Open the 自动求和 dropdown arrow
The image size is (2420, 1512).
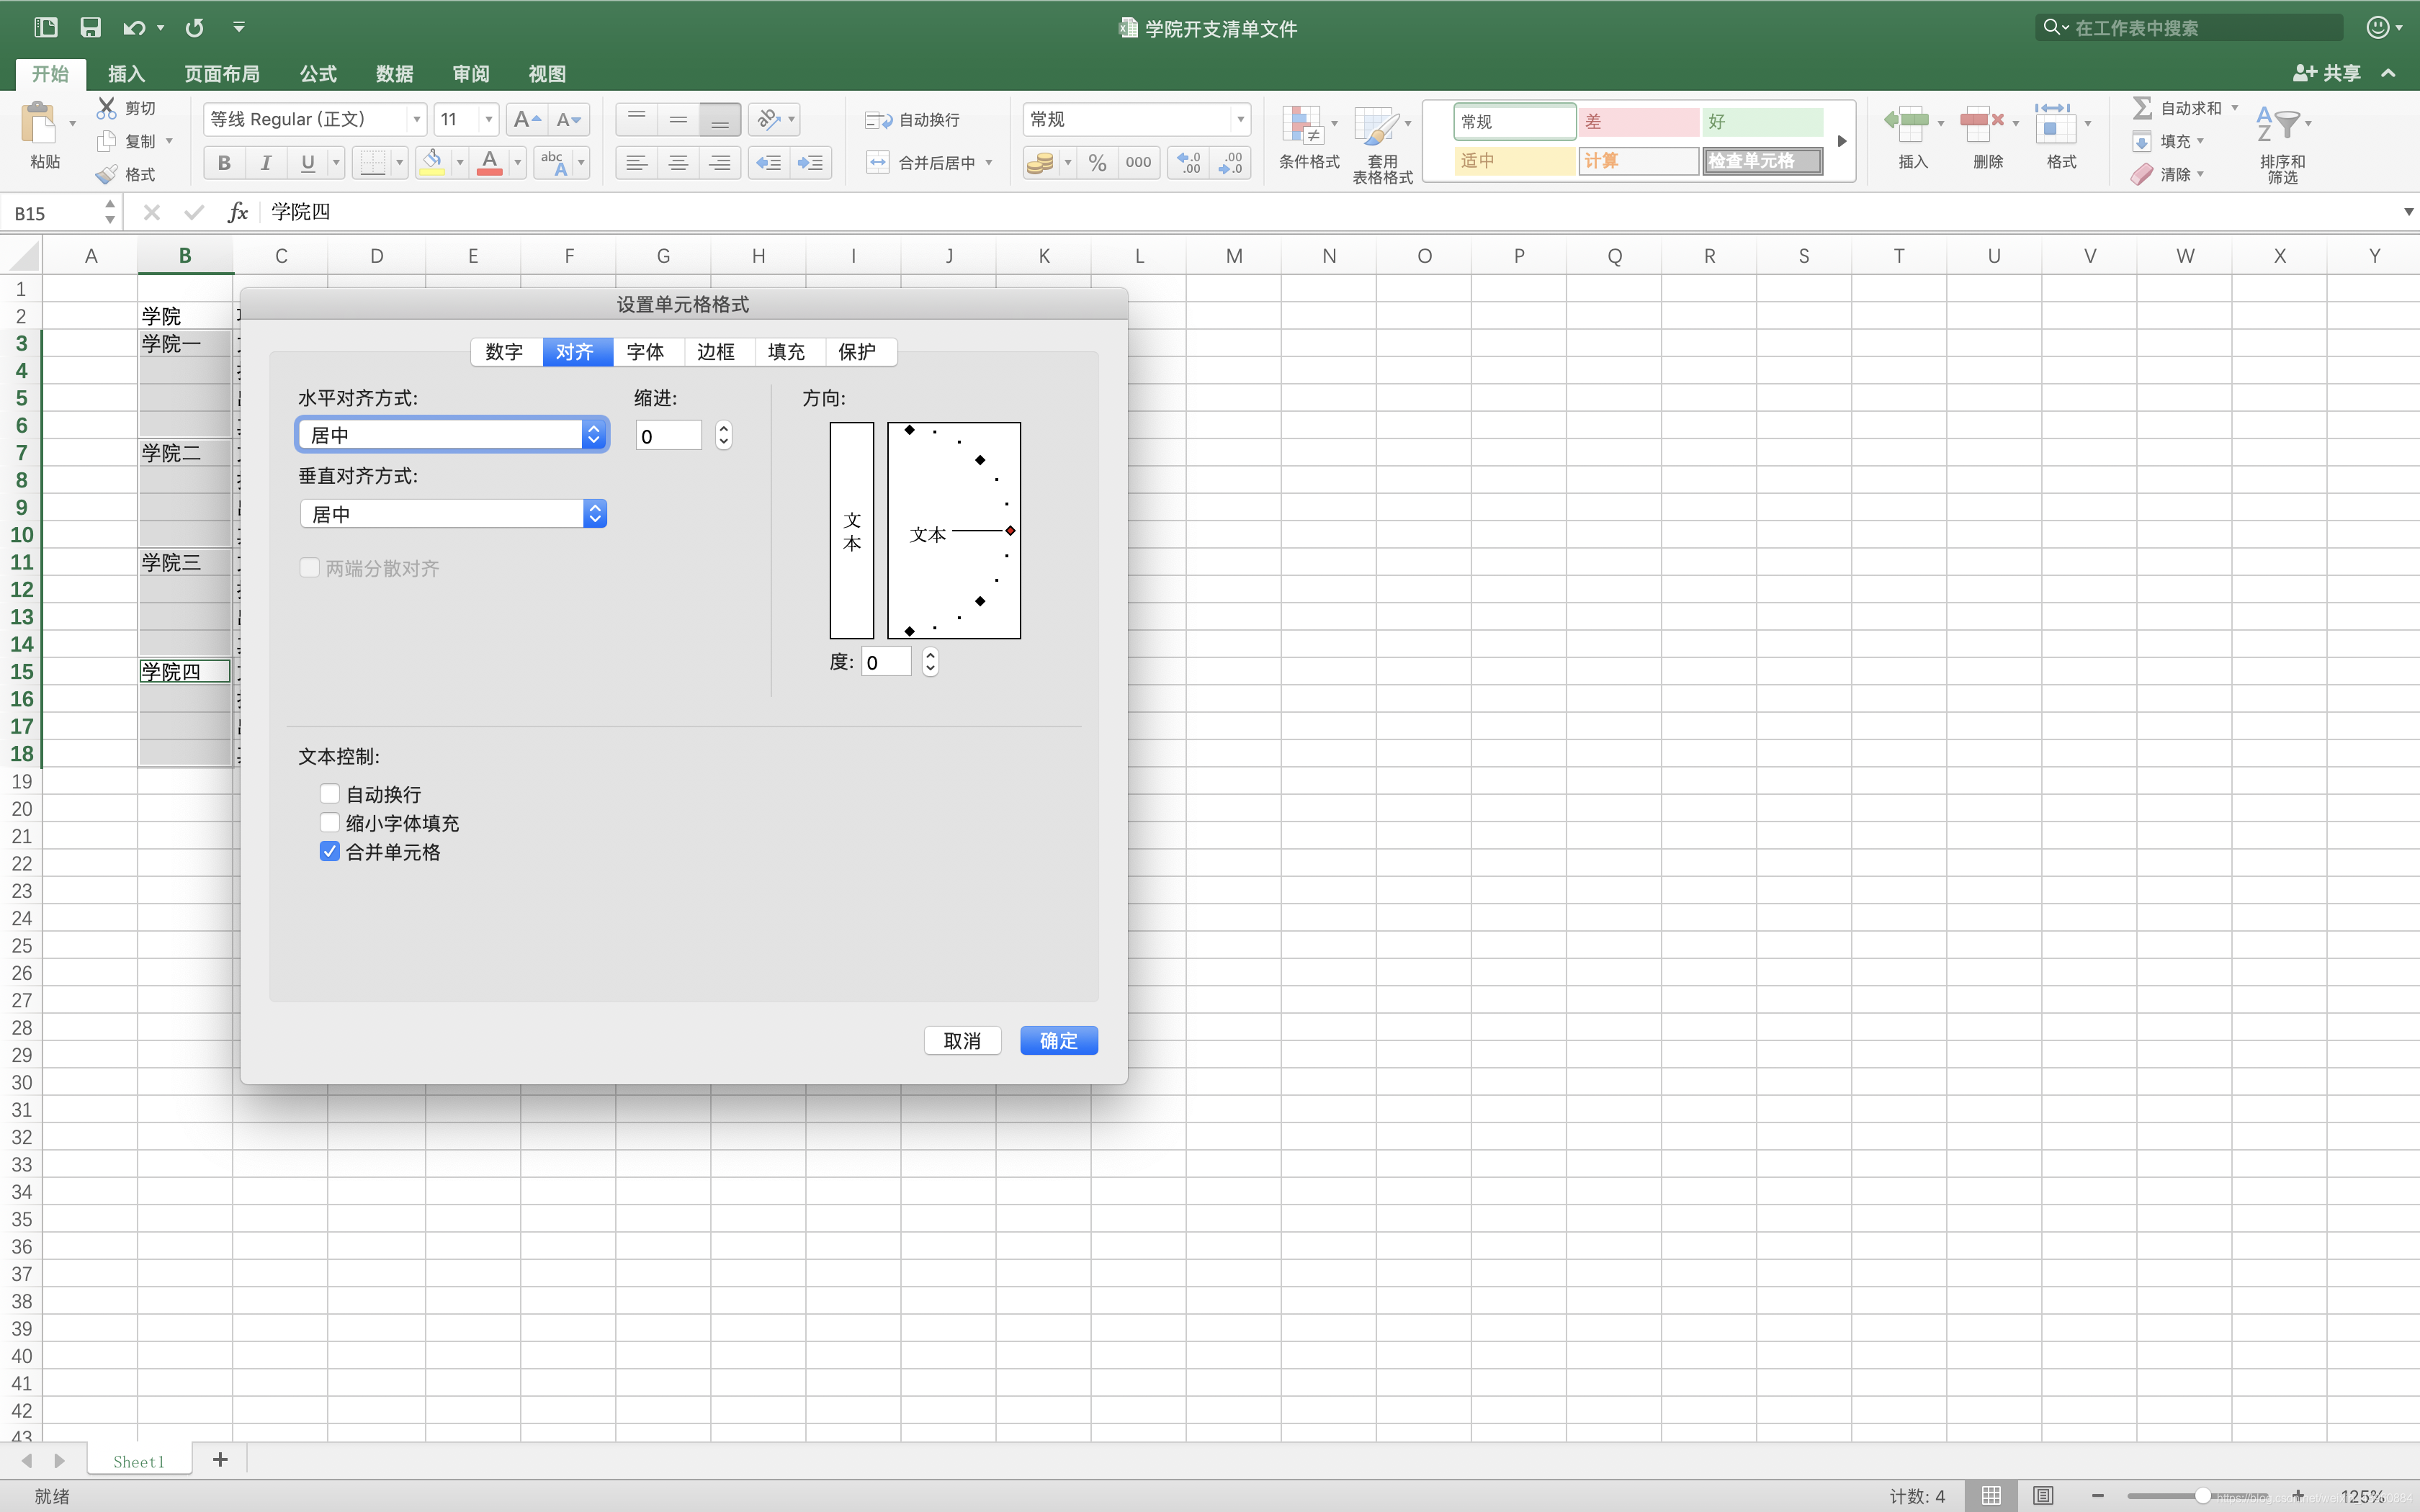point(2235,108)
